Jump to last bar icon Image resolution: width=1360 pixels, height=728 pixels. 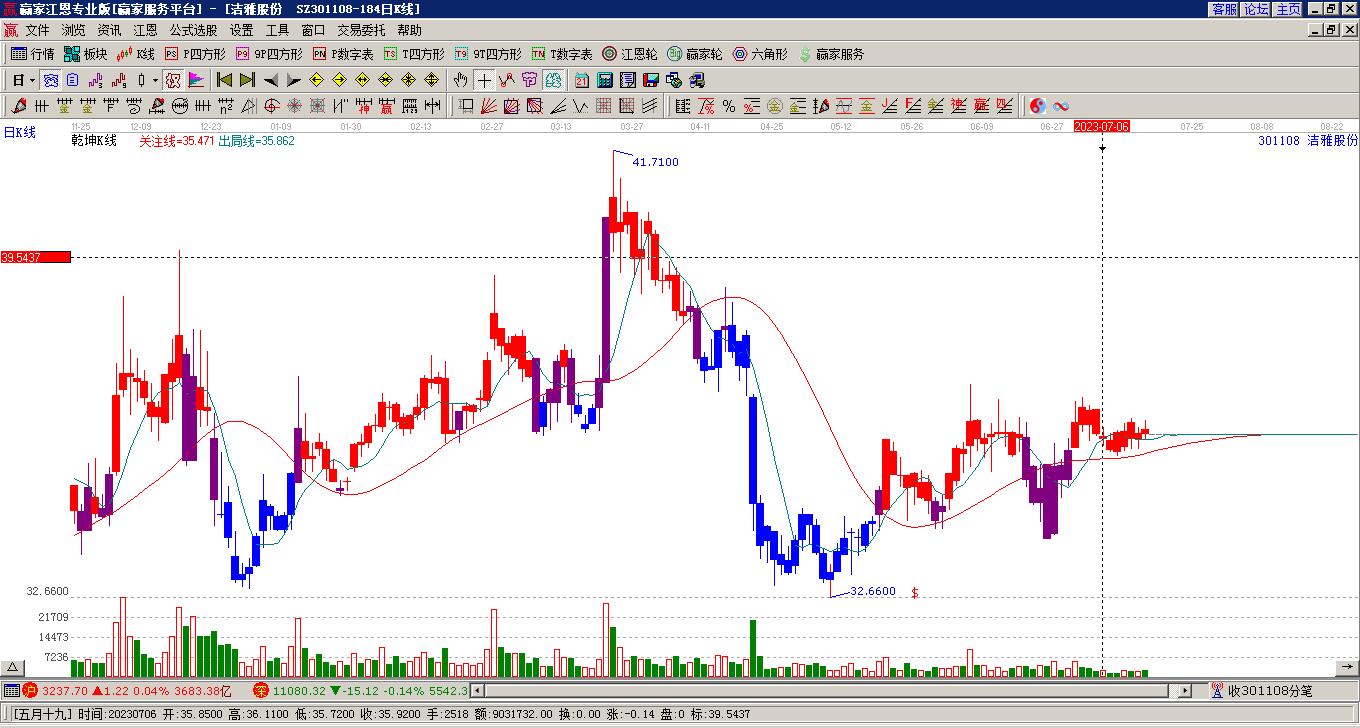coord(247,80)
